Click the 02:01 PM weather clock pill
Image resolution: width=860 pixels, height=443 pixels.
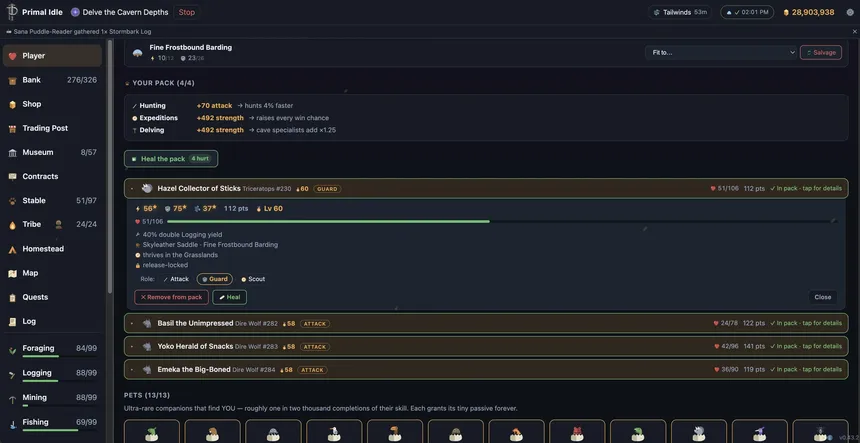tap(747, 12)
